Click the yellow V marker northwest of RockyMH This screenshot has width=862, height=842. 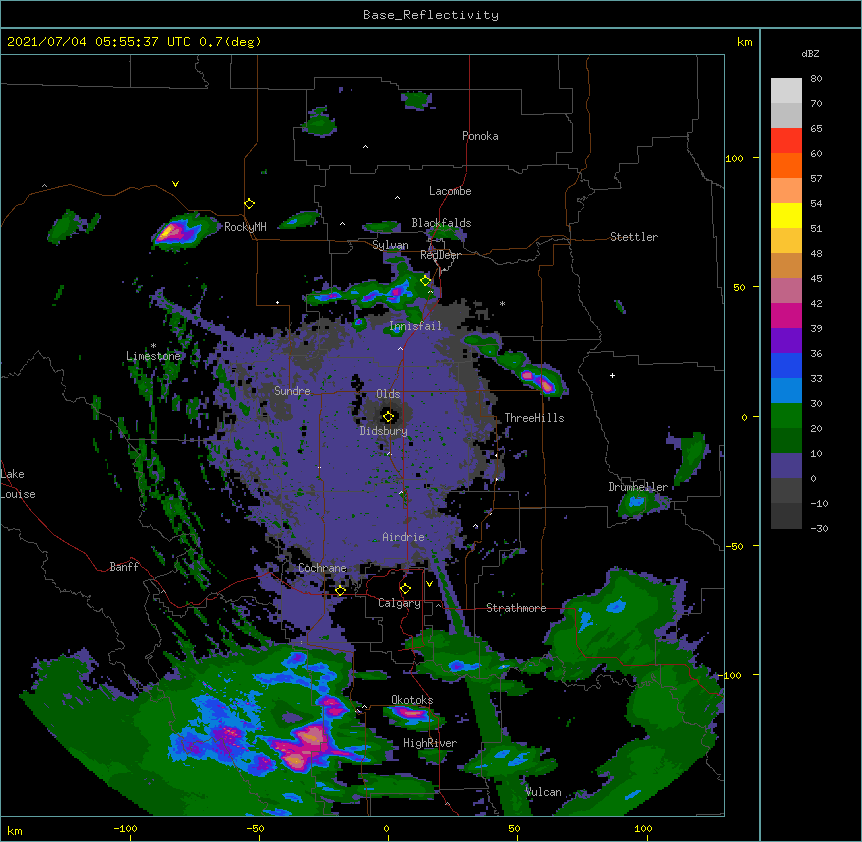click(175, 184)
